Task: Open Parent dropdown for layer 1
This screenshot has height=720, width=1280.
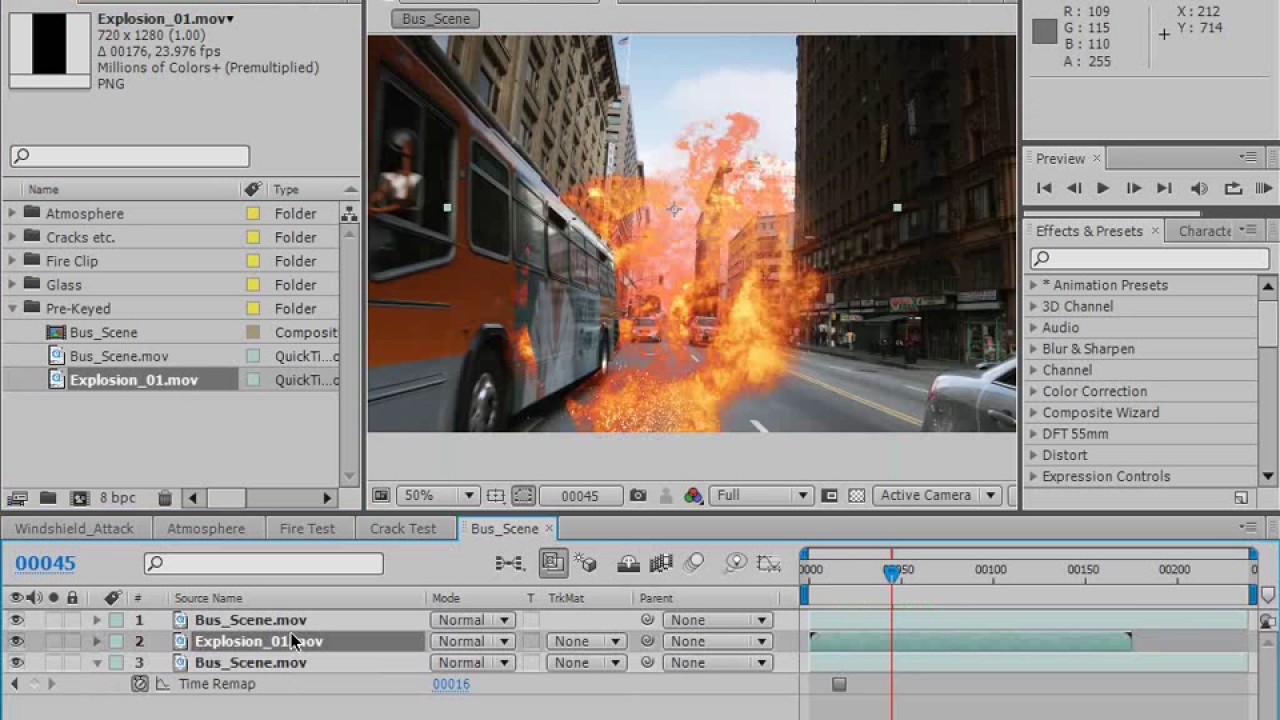Action: point(716,620)
